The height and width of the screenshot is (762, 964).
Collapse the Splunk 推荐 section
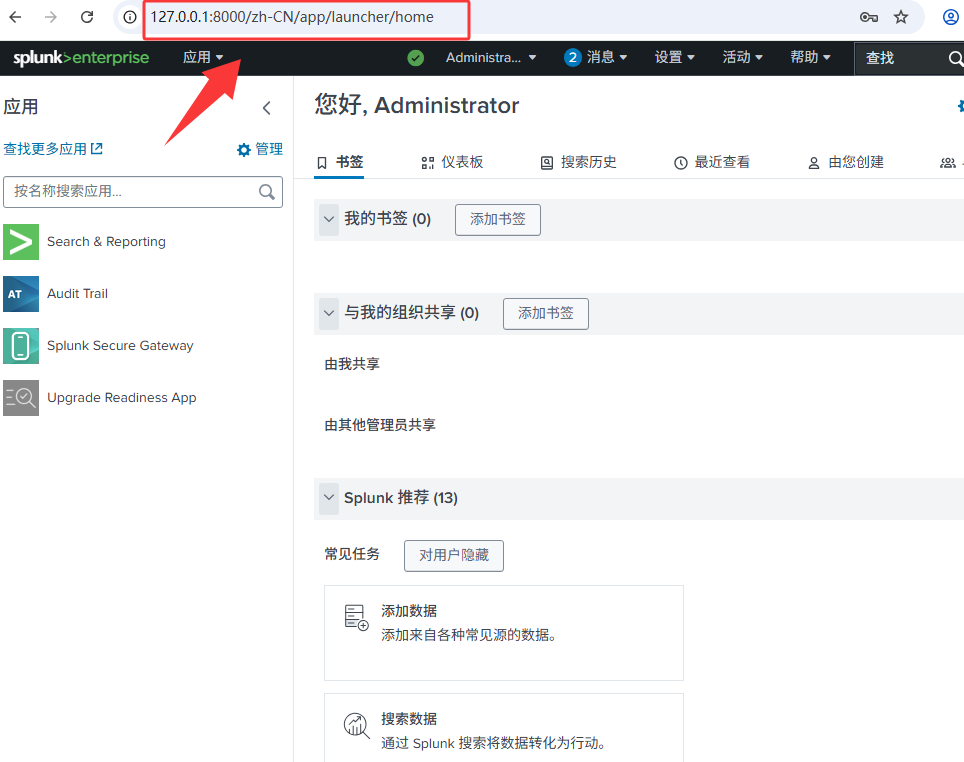click(329, 498)
